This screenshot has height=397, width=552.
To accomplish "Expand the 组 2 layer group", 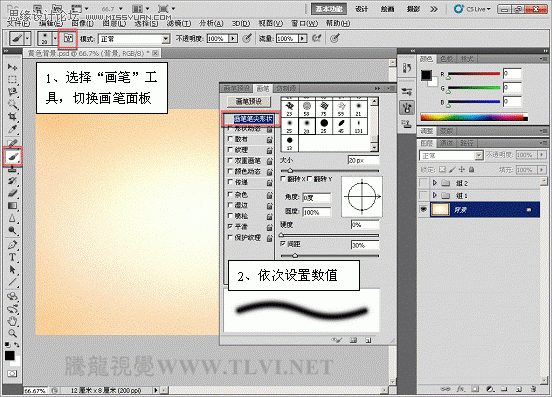I will (x=435, y=183).
